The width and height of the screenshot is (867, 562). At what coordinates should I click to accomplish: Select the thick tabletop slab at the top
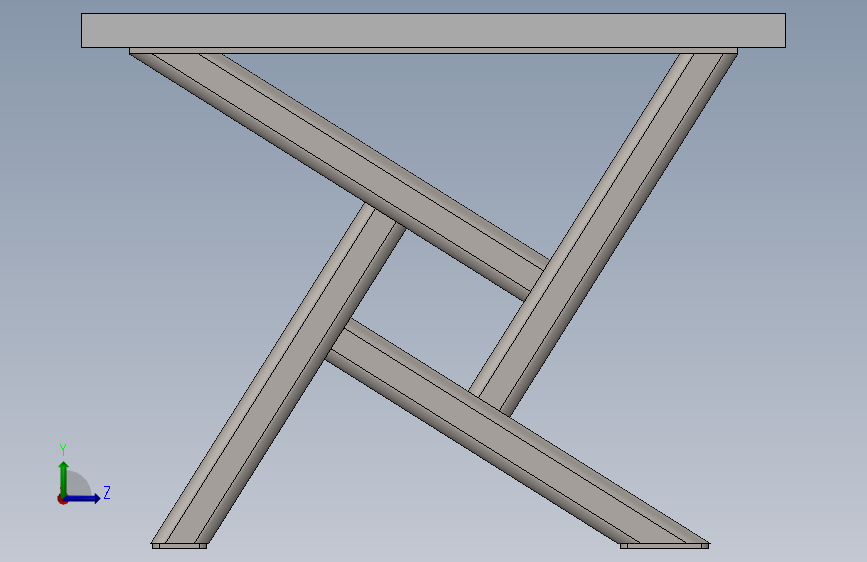coord(433,30)
